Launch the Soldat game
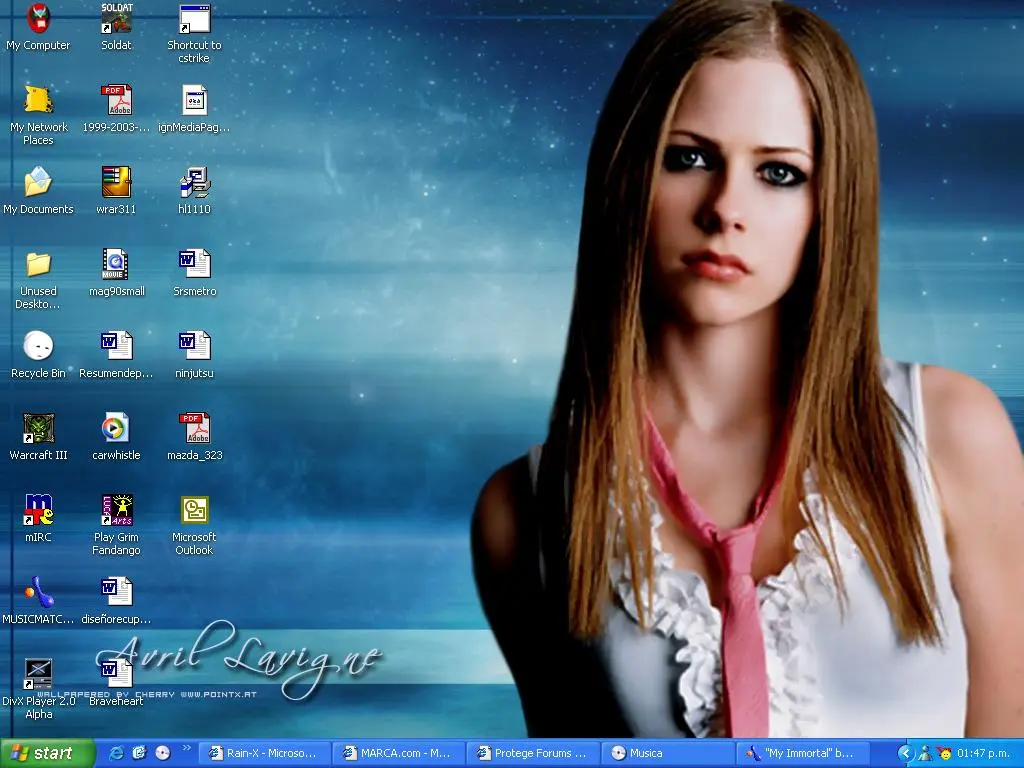1024x768 pixels. [x=117, y=20]
